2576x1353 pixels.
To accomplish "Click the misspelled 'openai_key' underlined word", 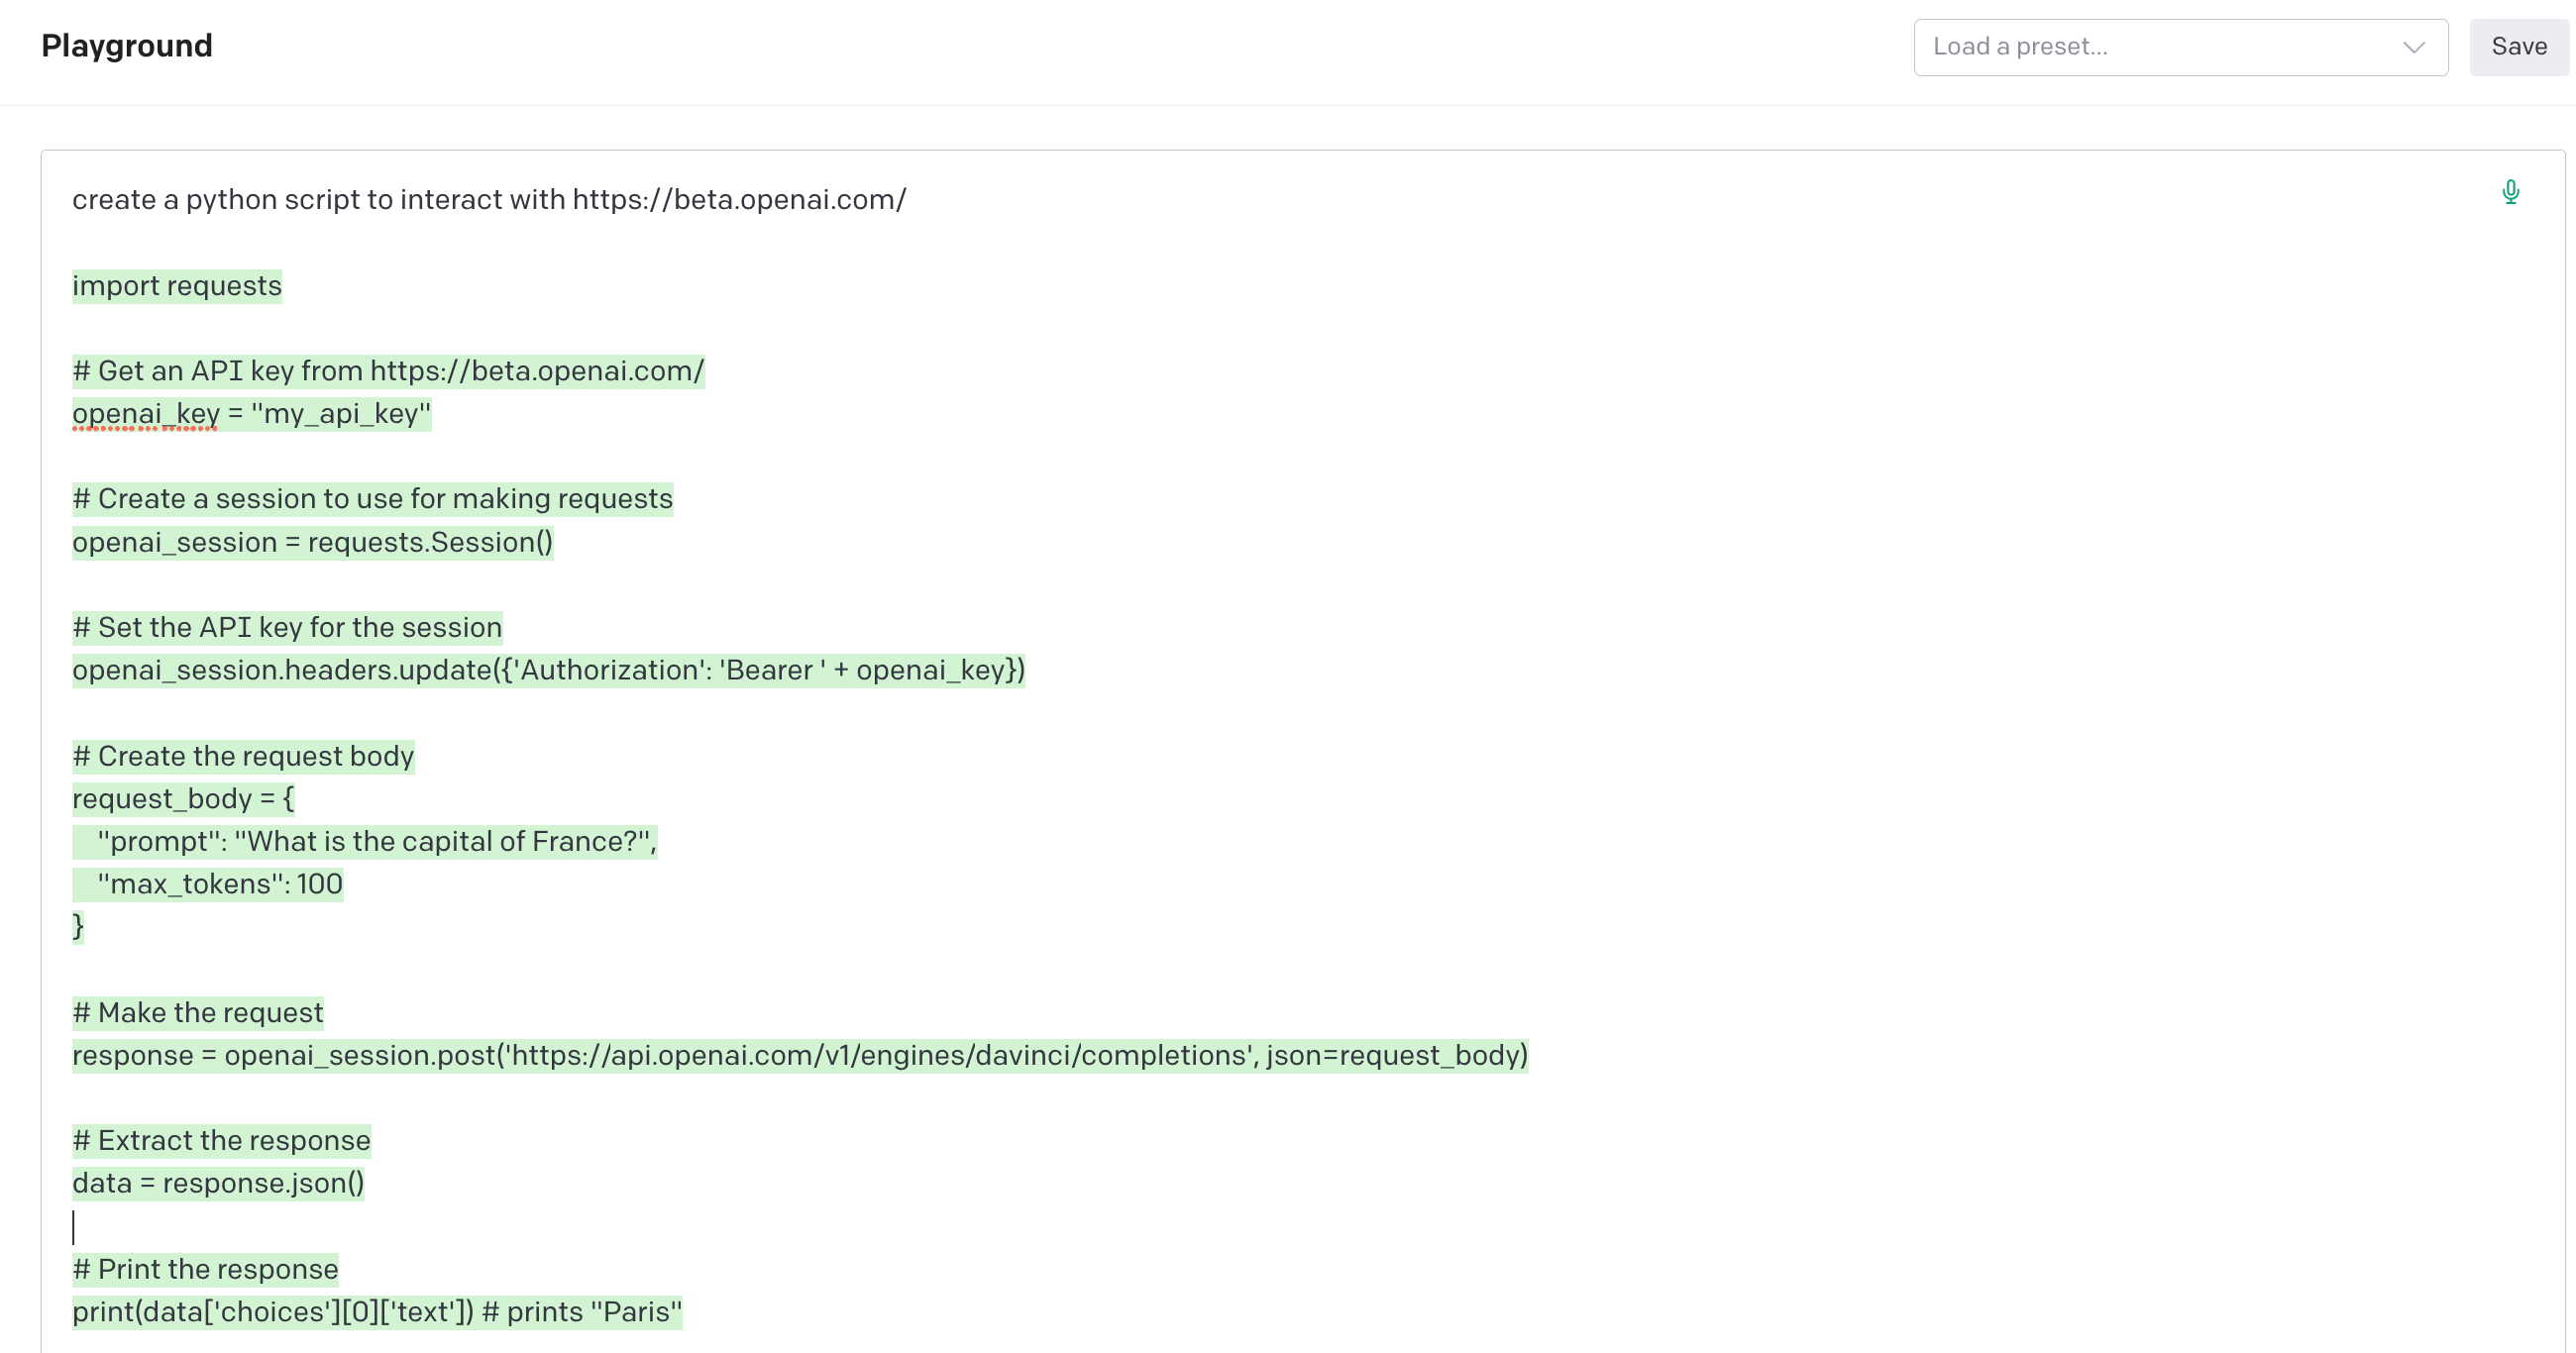I will pos(146,414).
